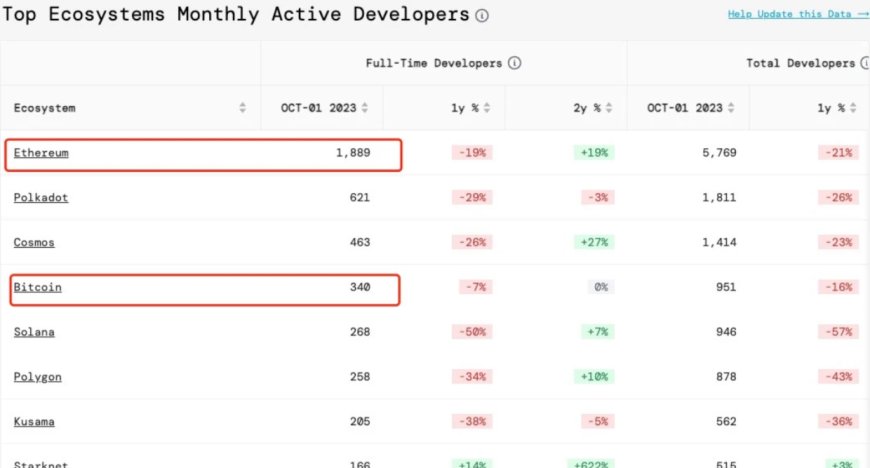Click Polkadot total 1y -26% badge
The width and height of the screenshot is (870, 468).
(838, 198)
